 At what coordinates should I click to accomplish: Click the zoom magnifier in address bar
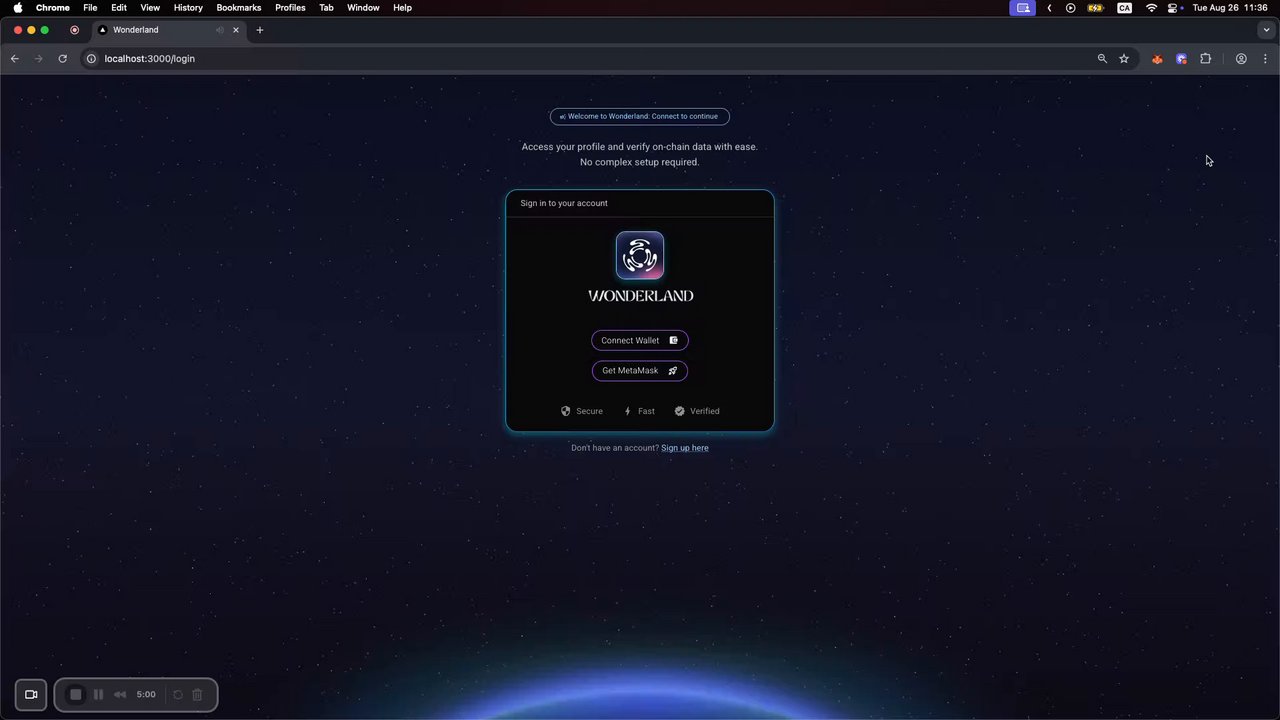coord(1102,59)
